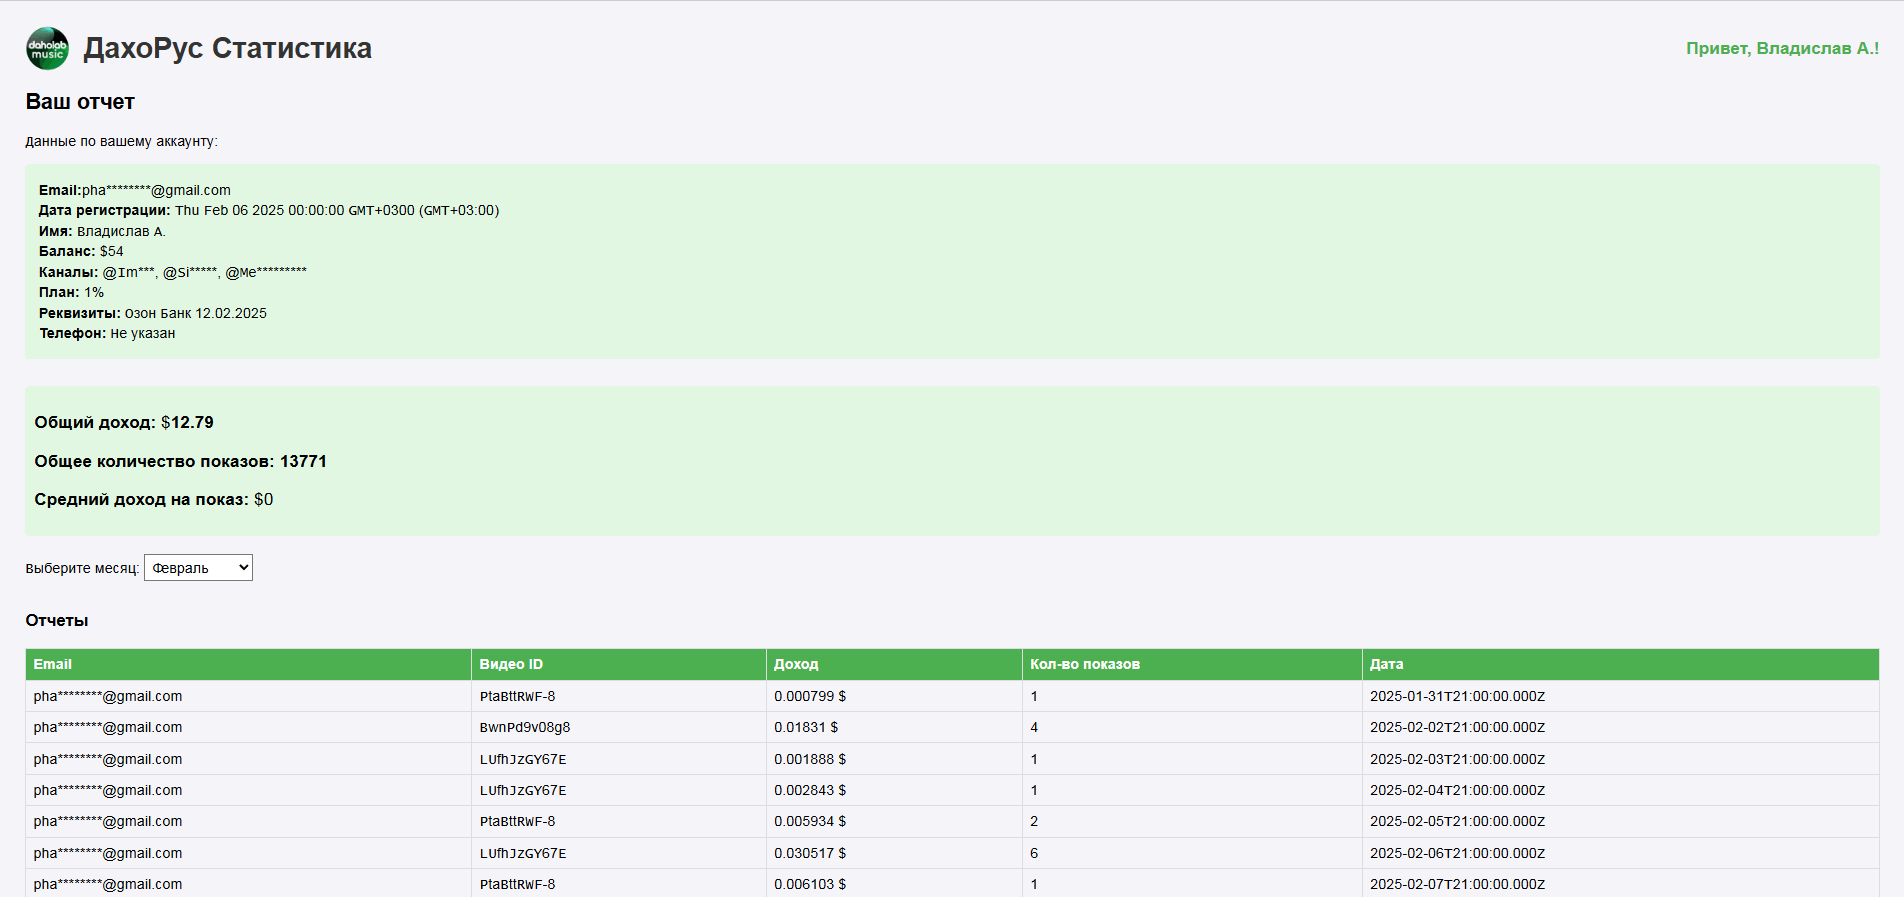This screenshot has height=897, width=1904.
Task: Select income value 0.001888 $
Action: click(x=810, y=759)
